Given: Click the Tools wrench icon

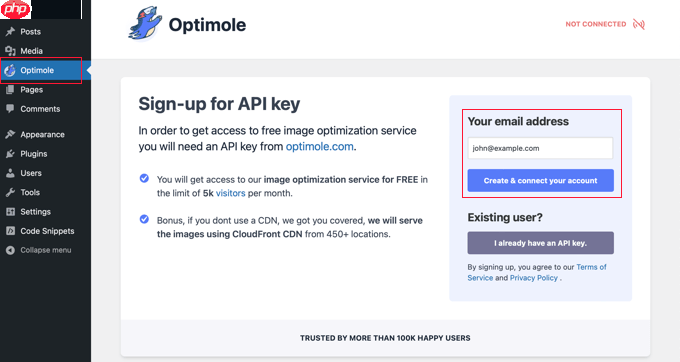Looking at the screenshot, I should coord(10,192).
